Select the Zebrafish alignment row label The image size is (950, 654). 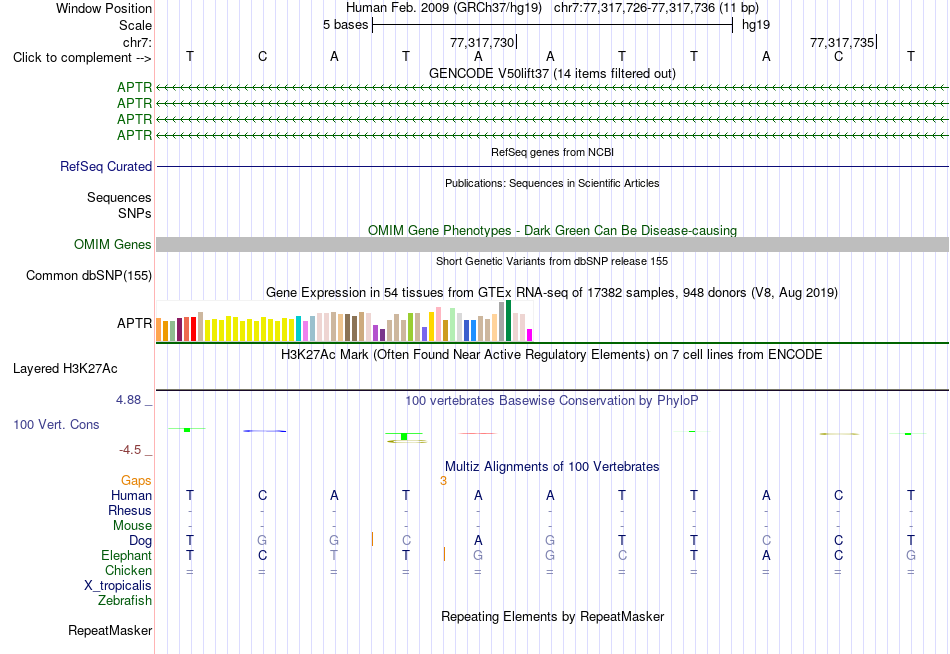coord(125,601)
